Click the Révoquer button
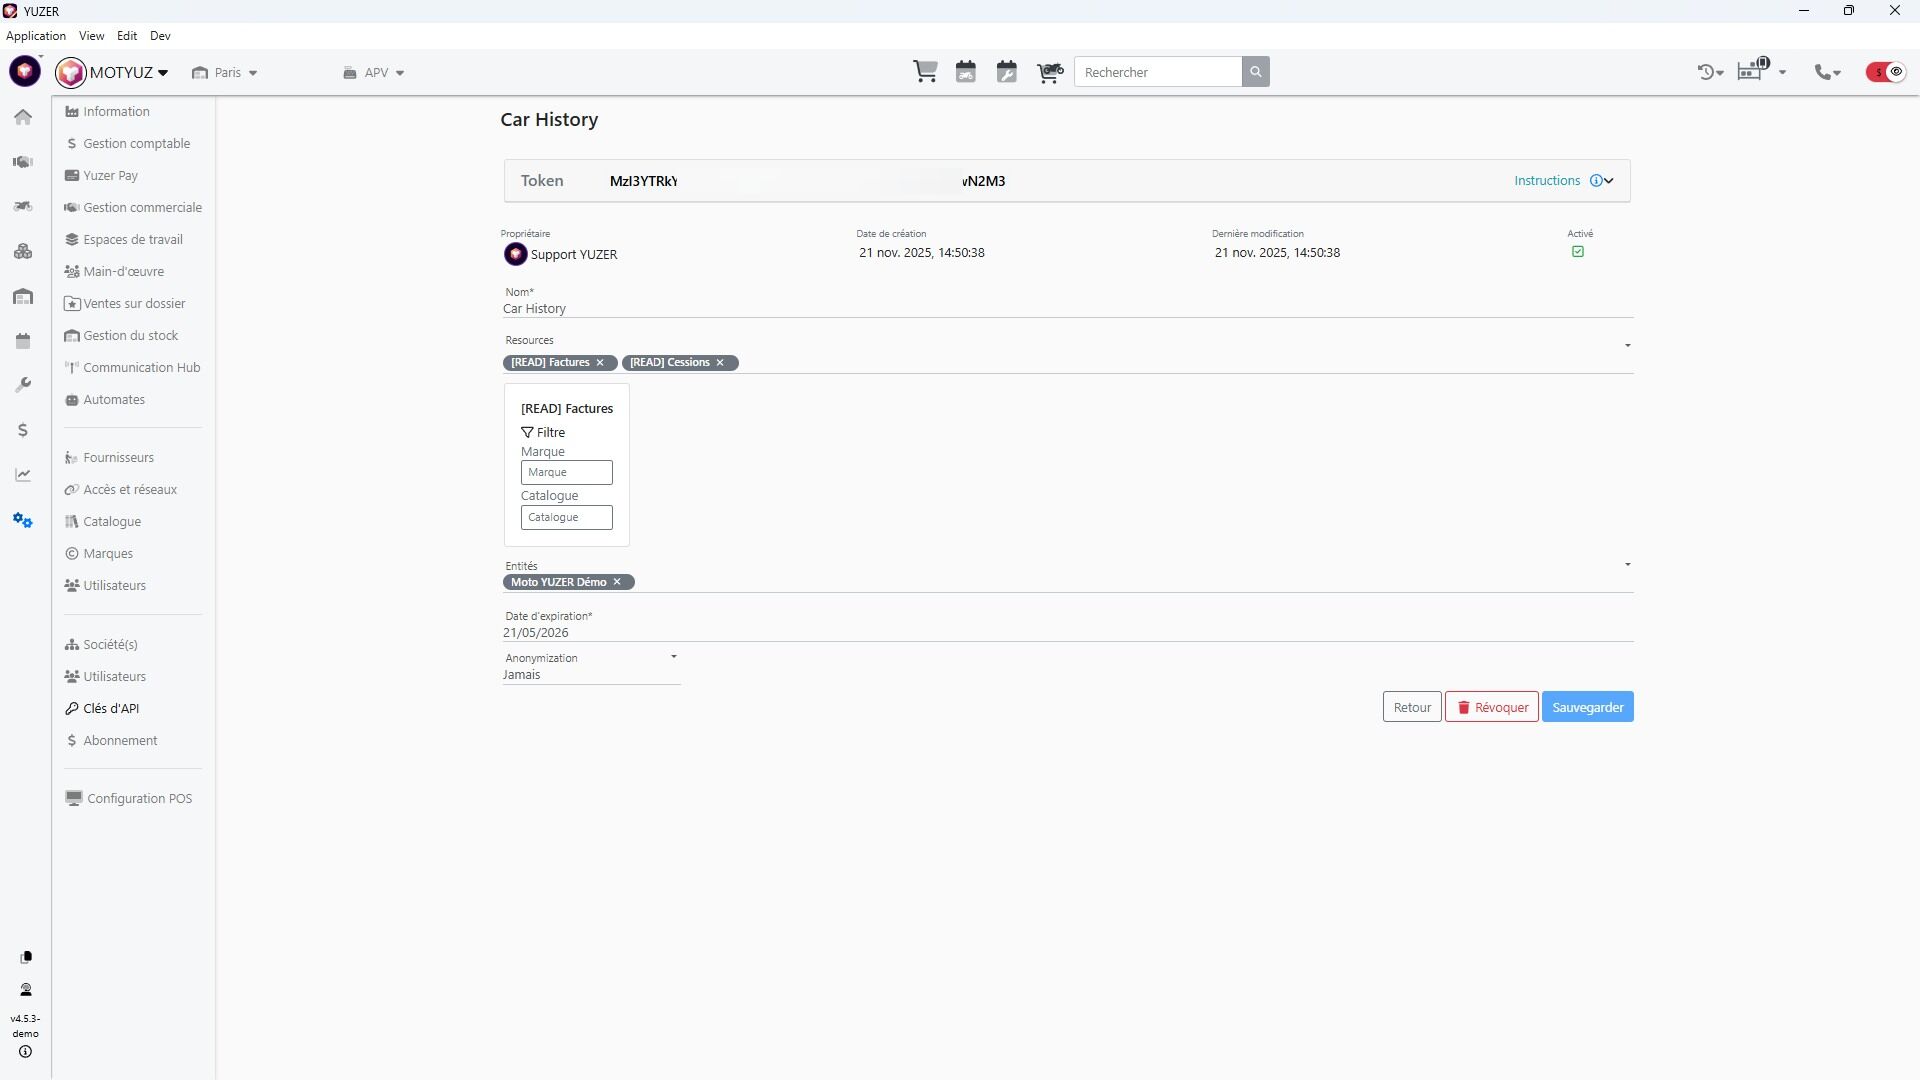The width and height of the screenshot is (1920, 1080). [x=1491, y=708]
